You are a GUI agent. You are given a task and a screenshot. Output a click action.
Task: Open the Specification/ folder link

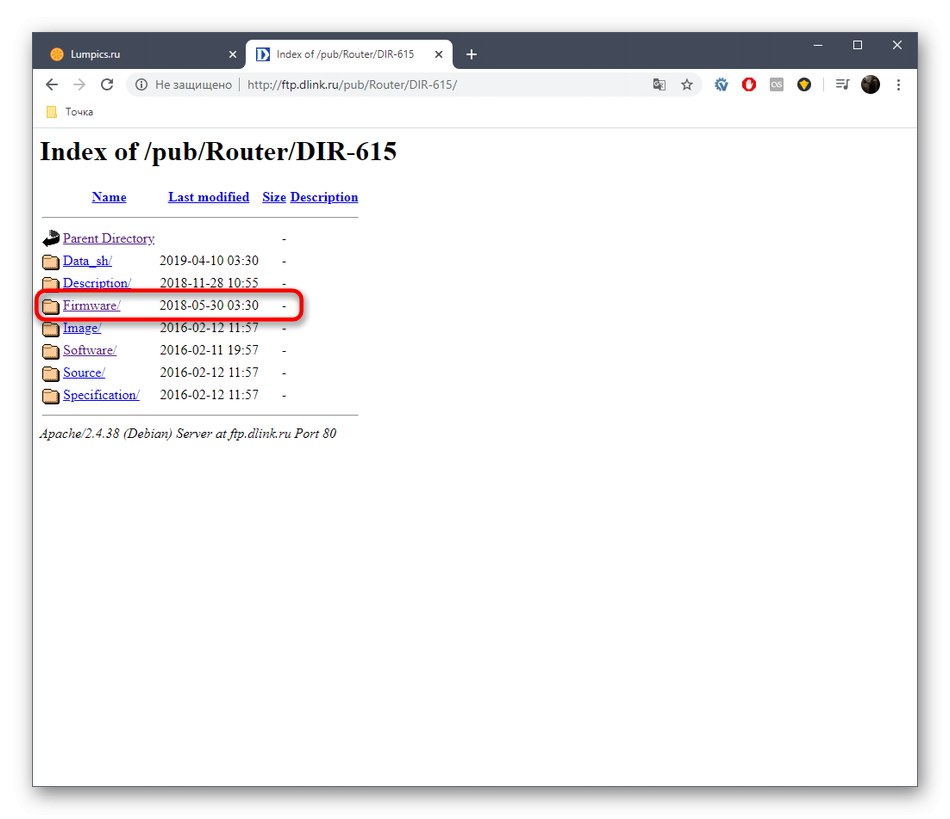click(x=101, y=395)
